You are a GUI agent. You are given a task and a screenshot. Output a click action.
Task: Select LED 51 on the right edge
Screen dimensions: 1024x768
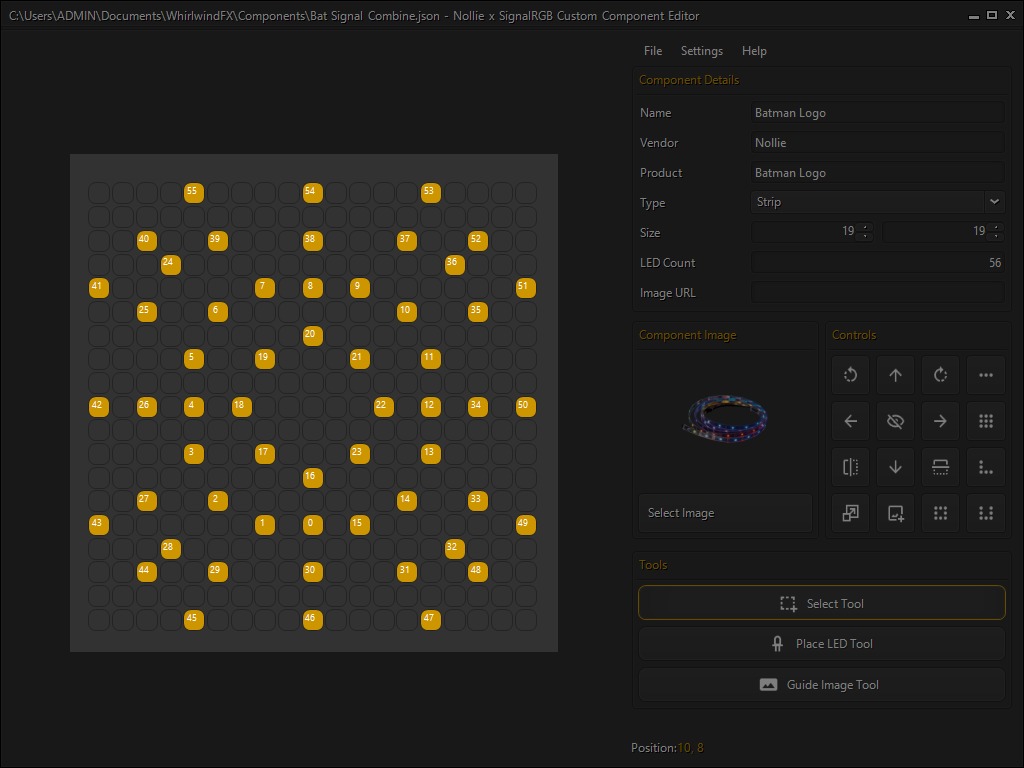point(525,287)
